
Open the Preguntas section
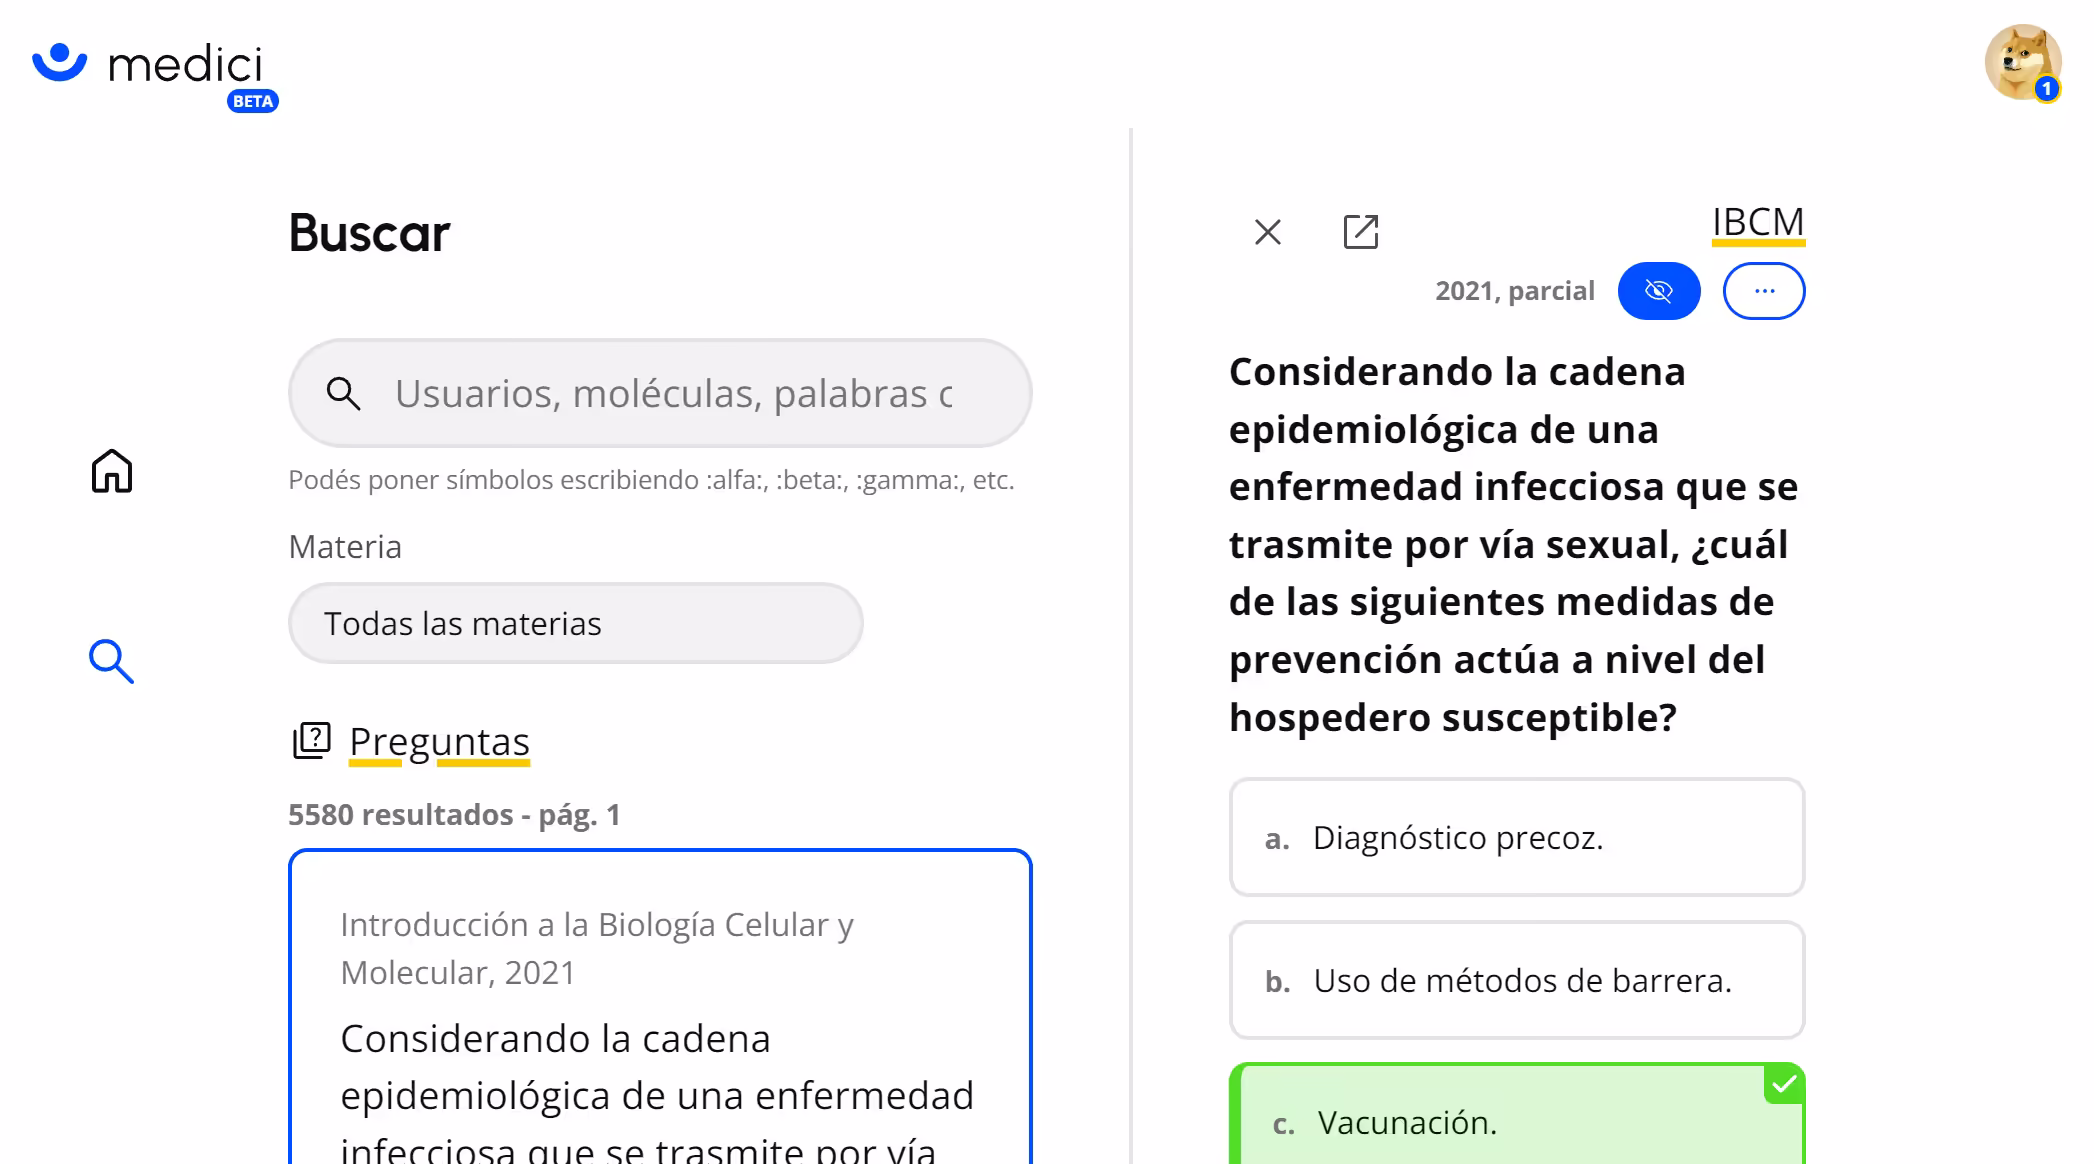tap(439, 740)
